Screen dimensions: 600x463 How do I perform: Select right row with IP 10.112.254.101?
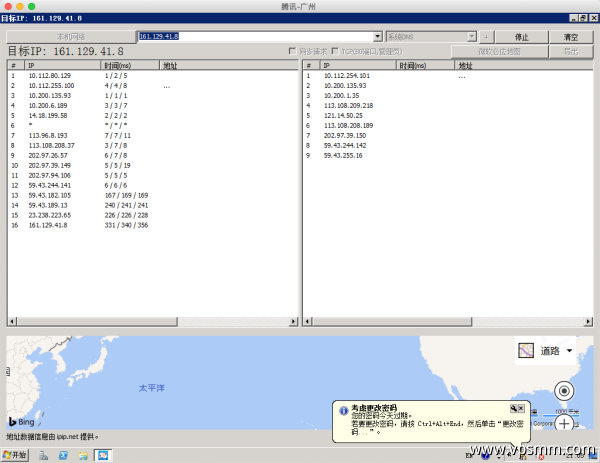point(448,76)
